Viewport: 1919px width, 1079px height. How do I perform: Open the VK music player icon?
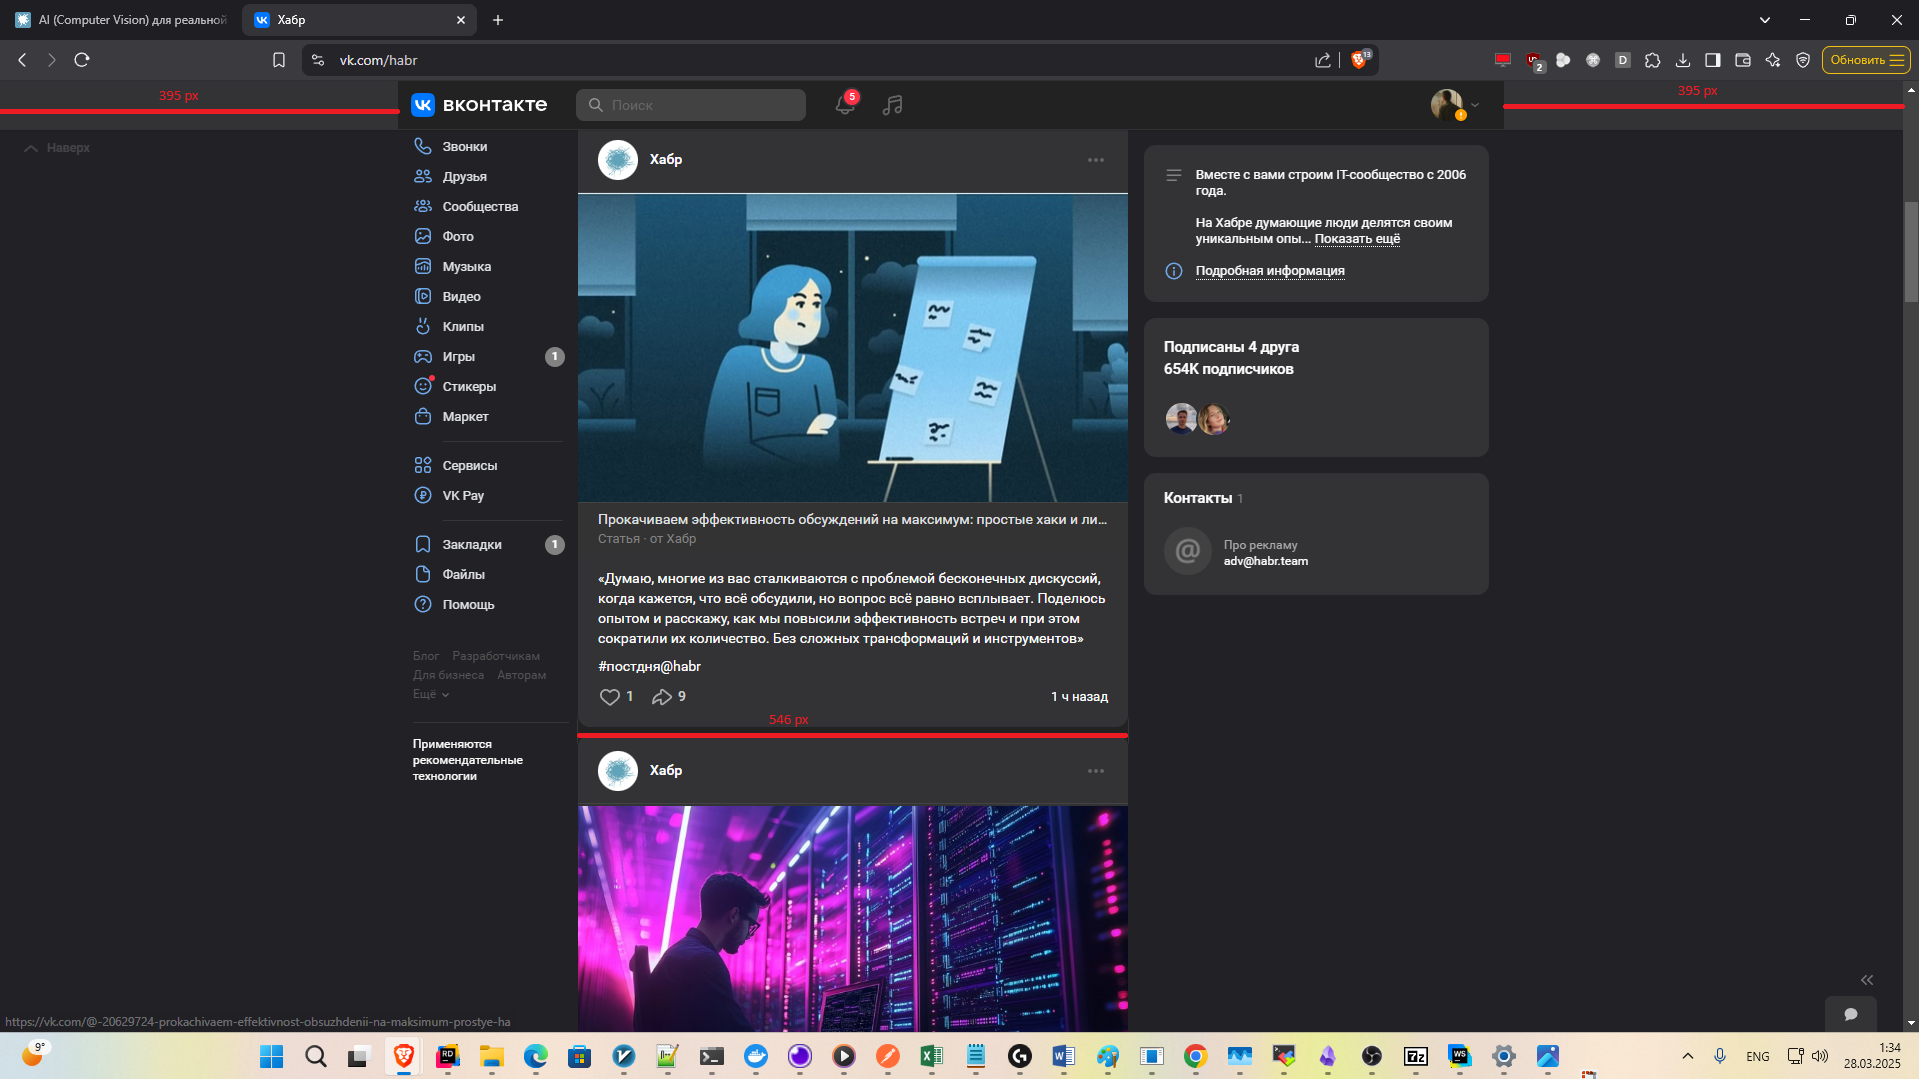click(x=893, y=105)
